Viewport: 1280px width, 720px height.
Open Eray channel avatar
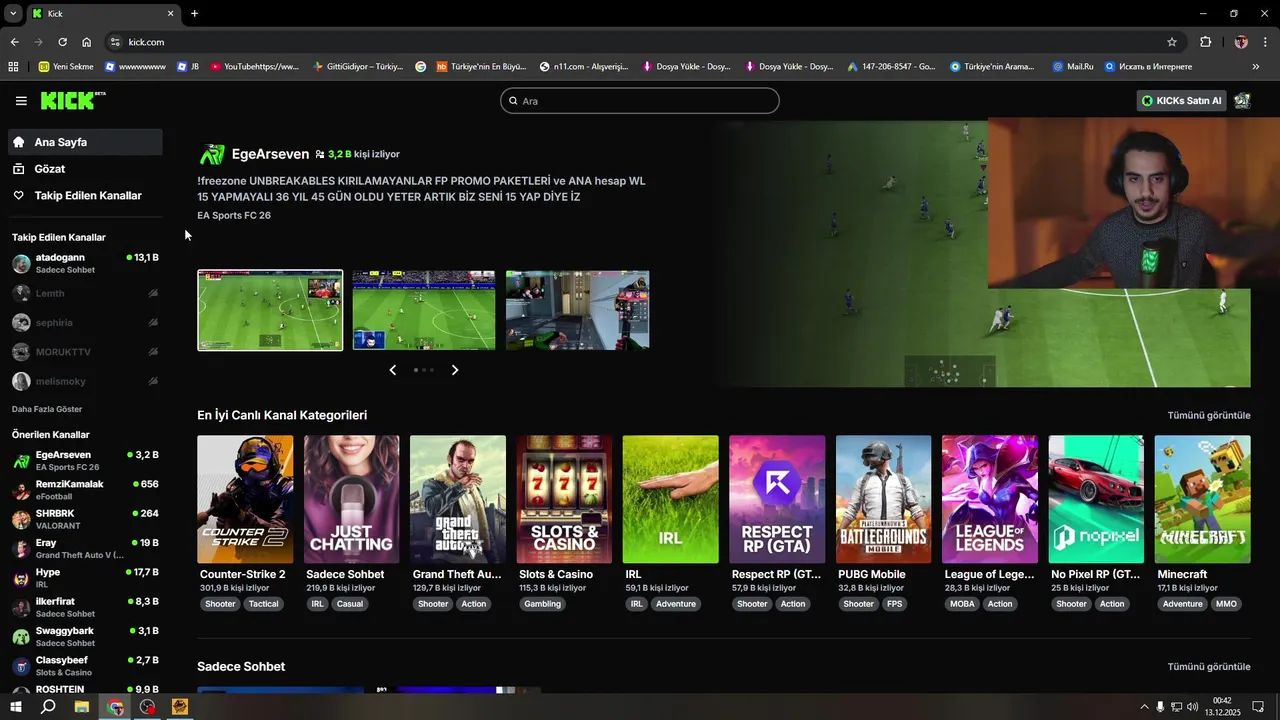pyautogui.click(x=21, y=549)
